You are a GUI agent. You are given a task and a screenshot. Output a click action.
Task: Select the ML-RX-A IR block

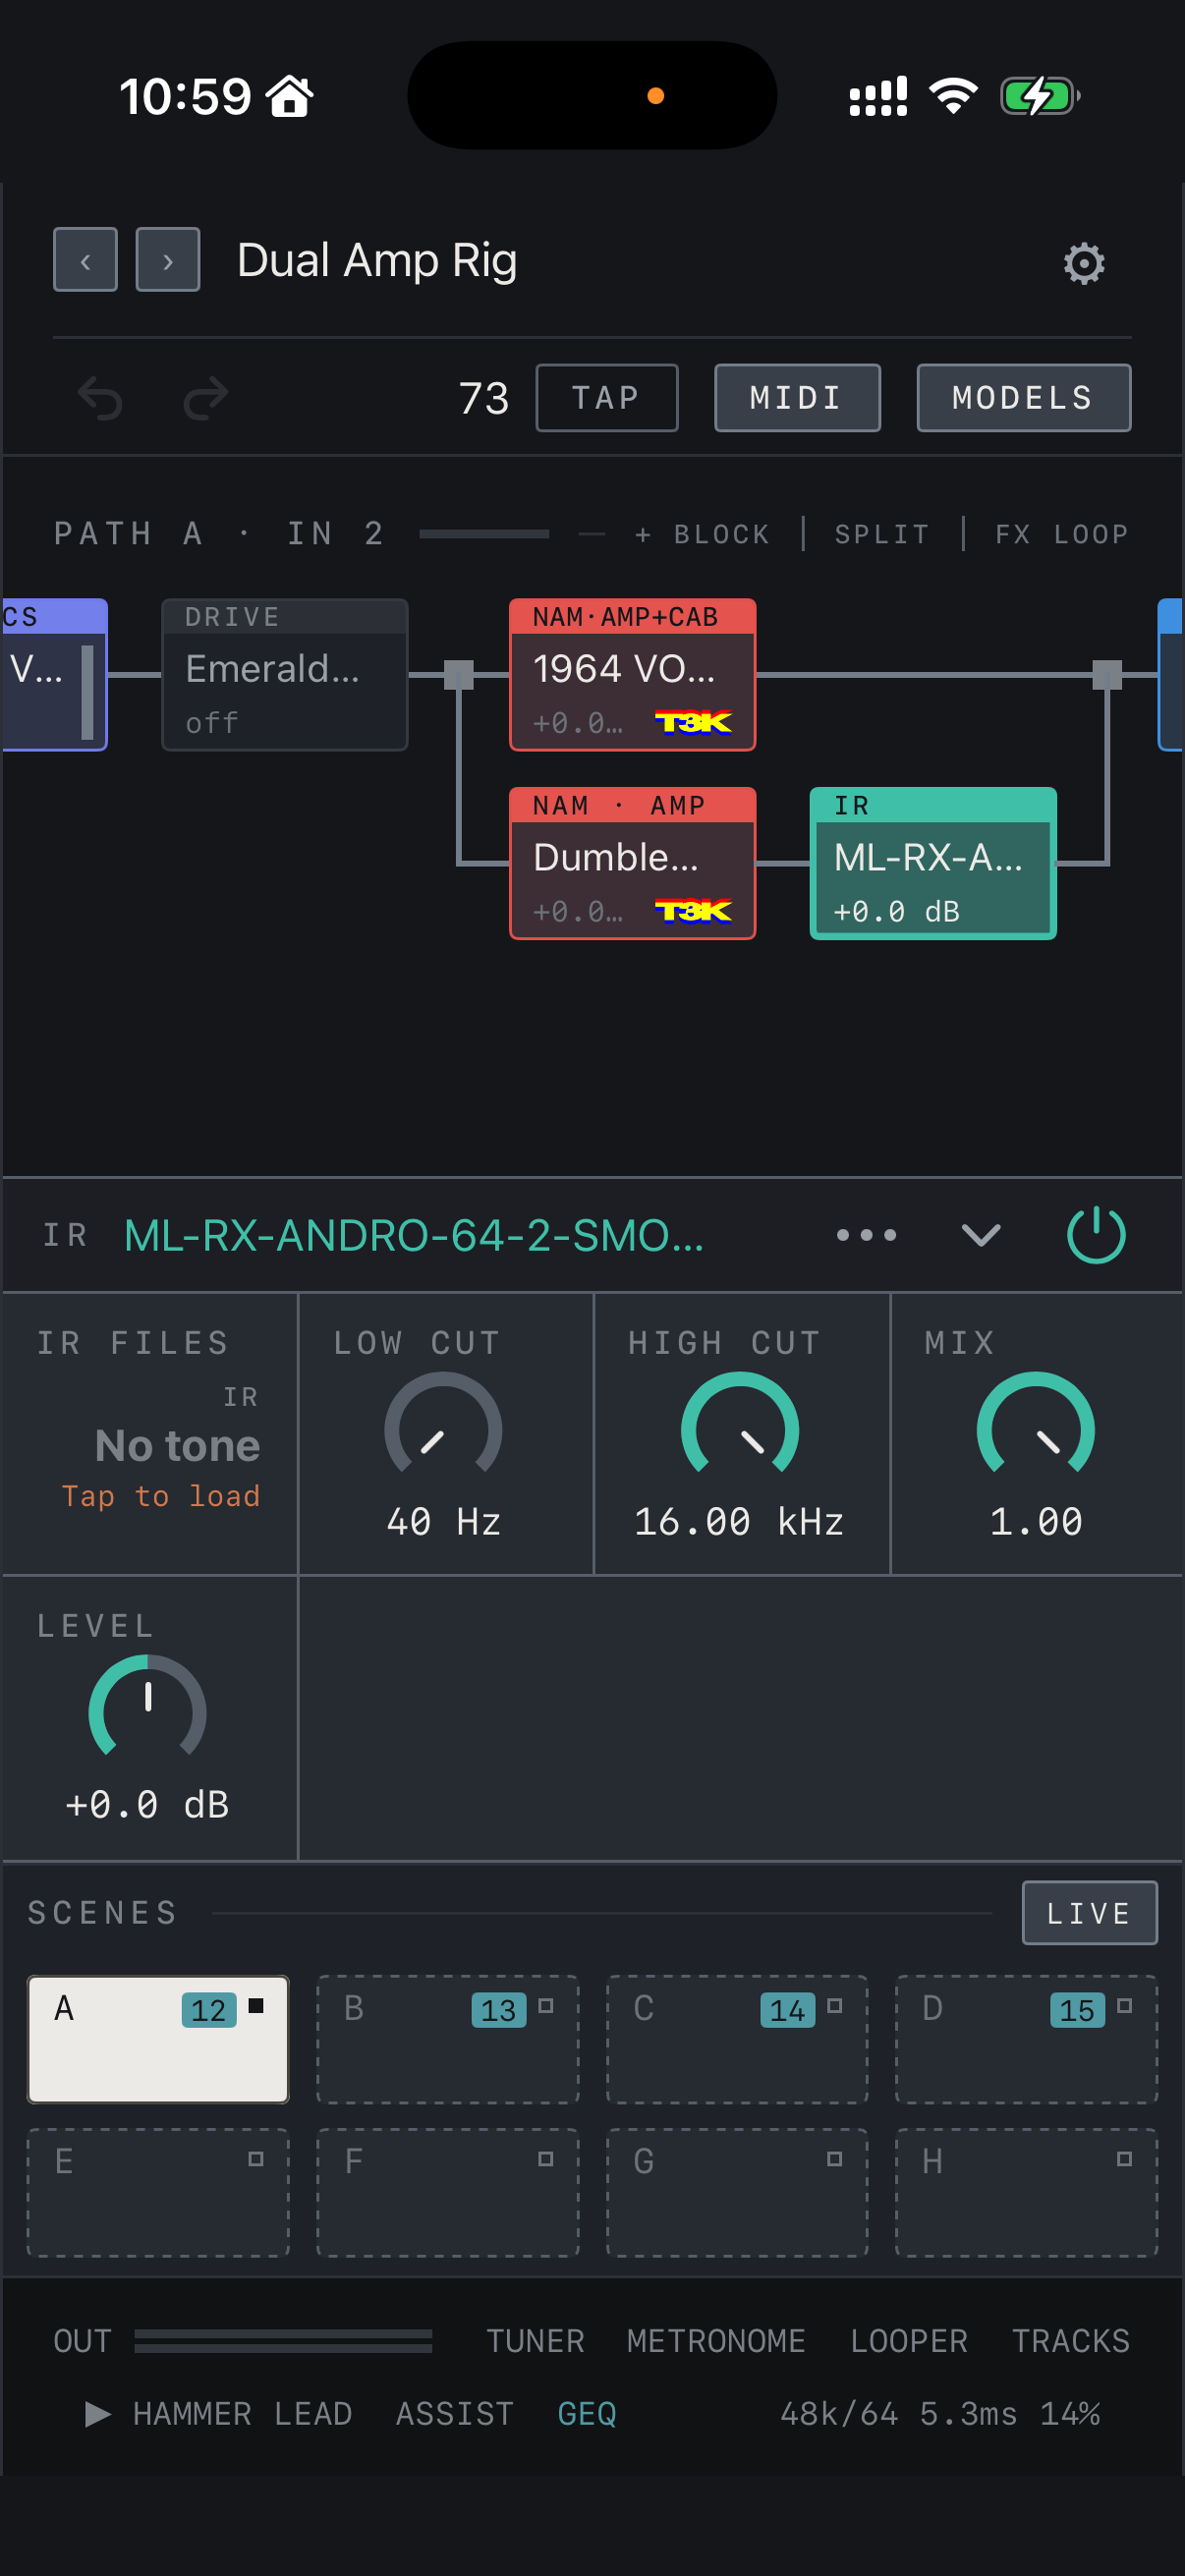(933, 864)
